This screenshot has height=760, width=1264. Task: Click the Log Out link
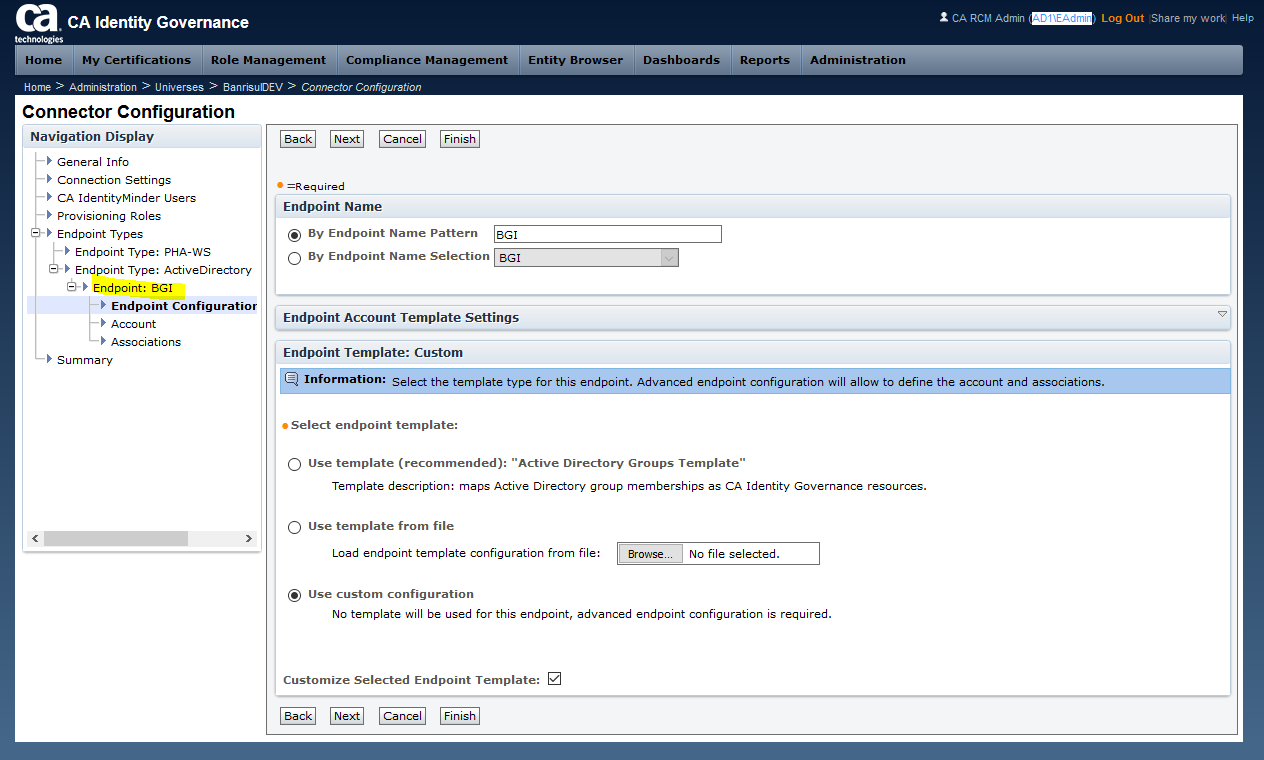coord(1123,18)
